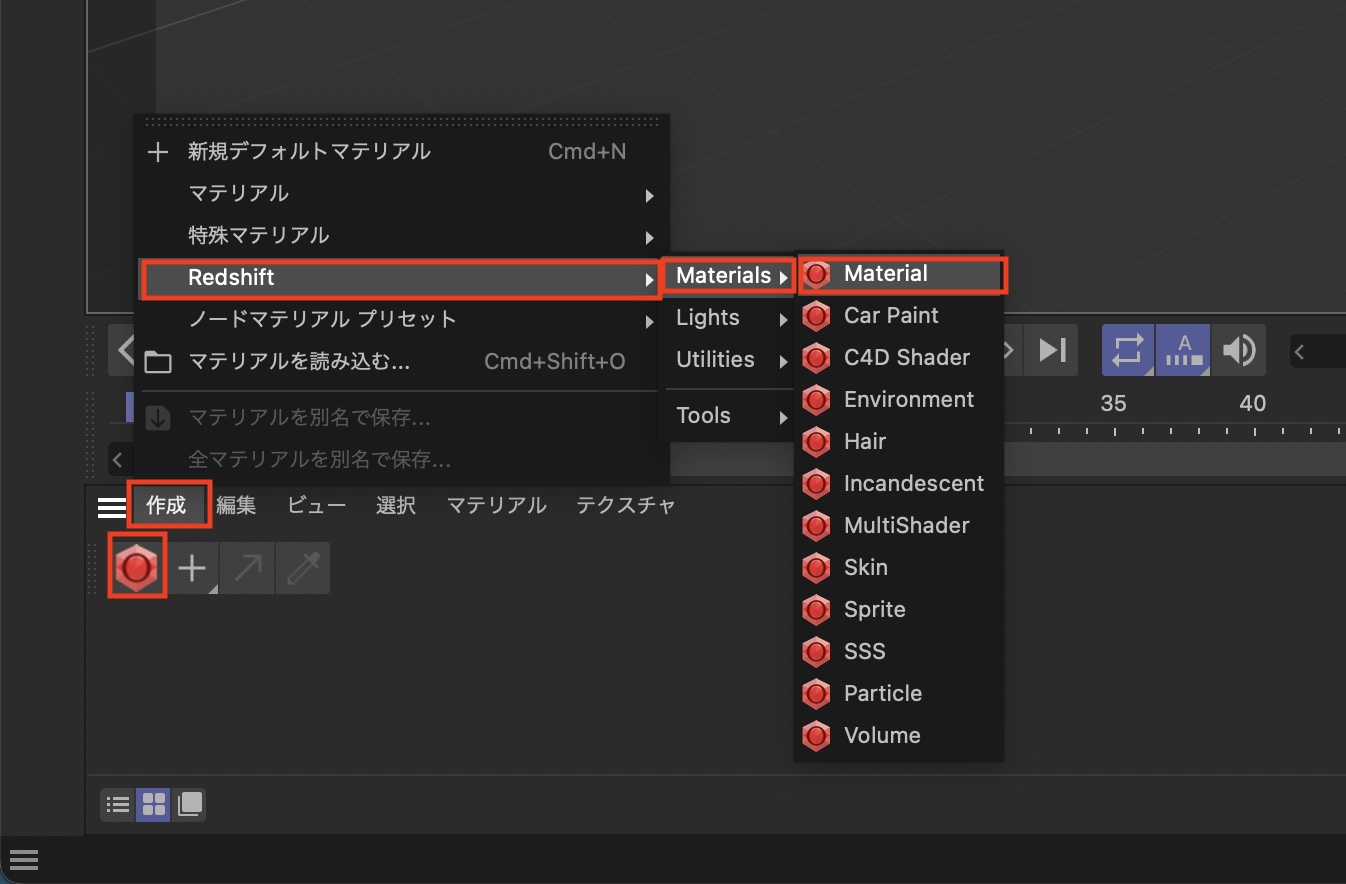
Task: Choose the C4D Shader material
Action: [906, 358]
